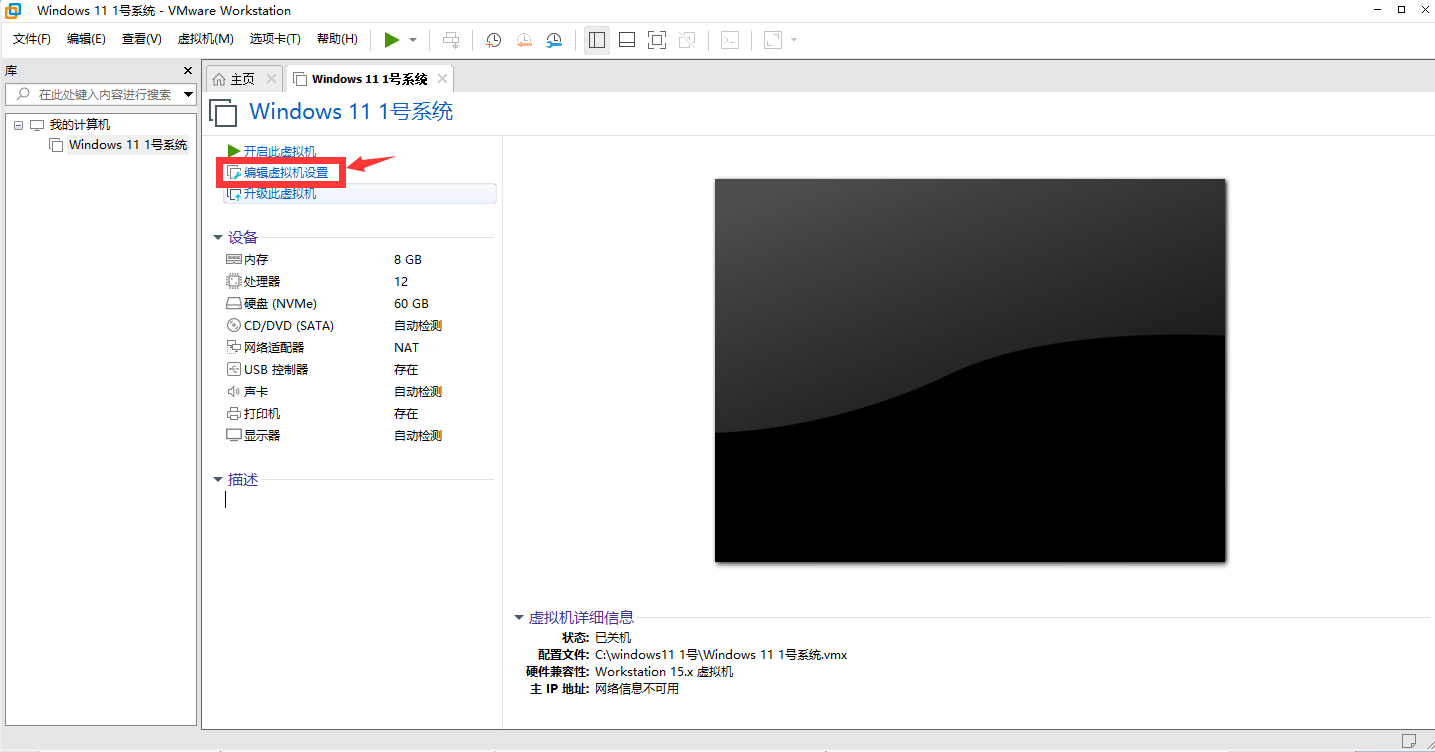Open the 编辑(E) menu
This screenshot has height=752, width=1435.
[x=86, y=39]
